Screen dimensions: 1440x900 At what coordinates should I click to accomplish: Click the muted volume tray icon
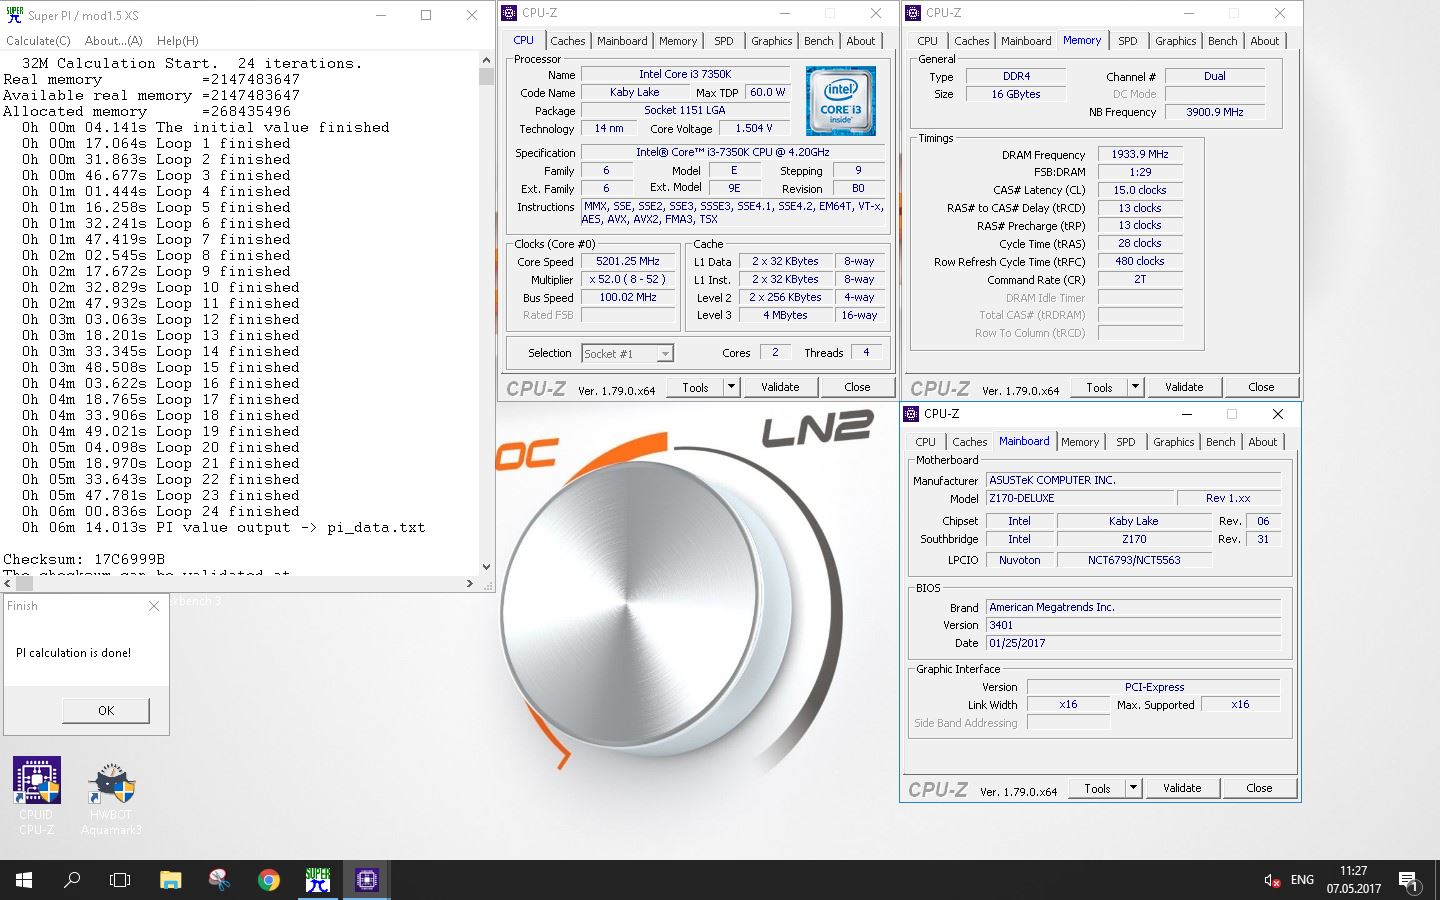[x=1271, y=880]
